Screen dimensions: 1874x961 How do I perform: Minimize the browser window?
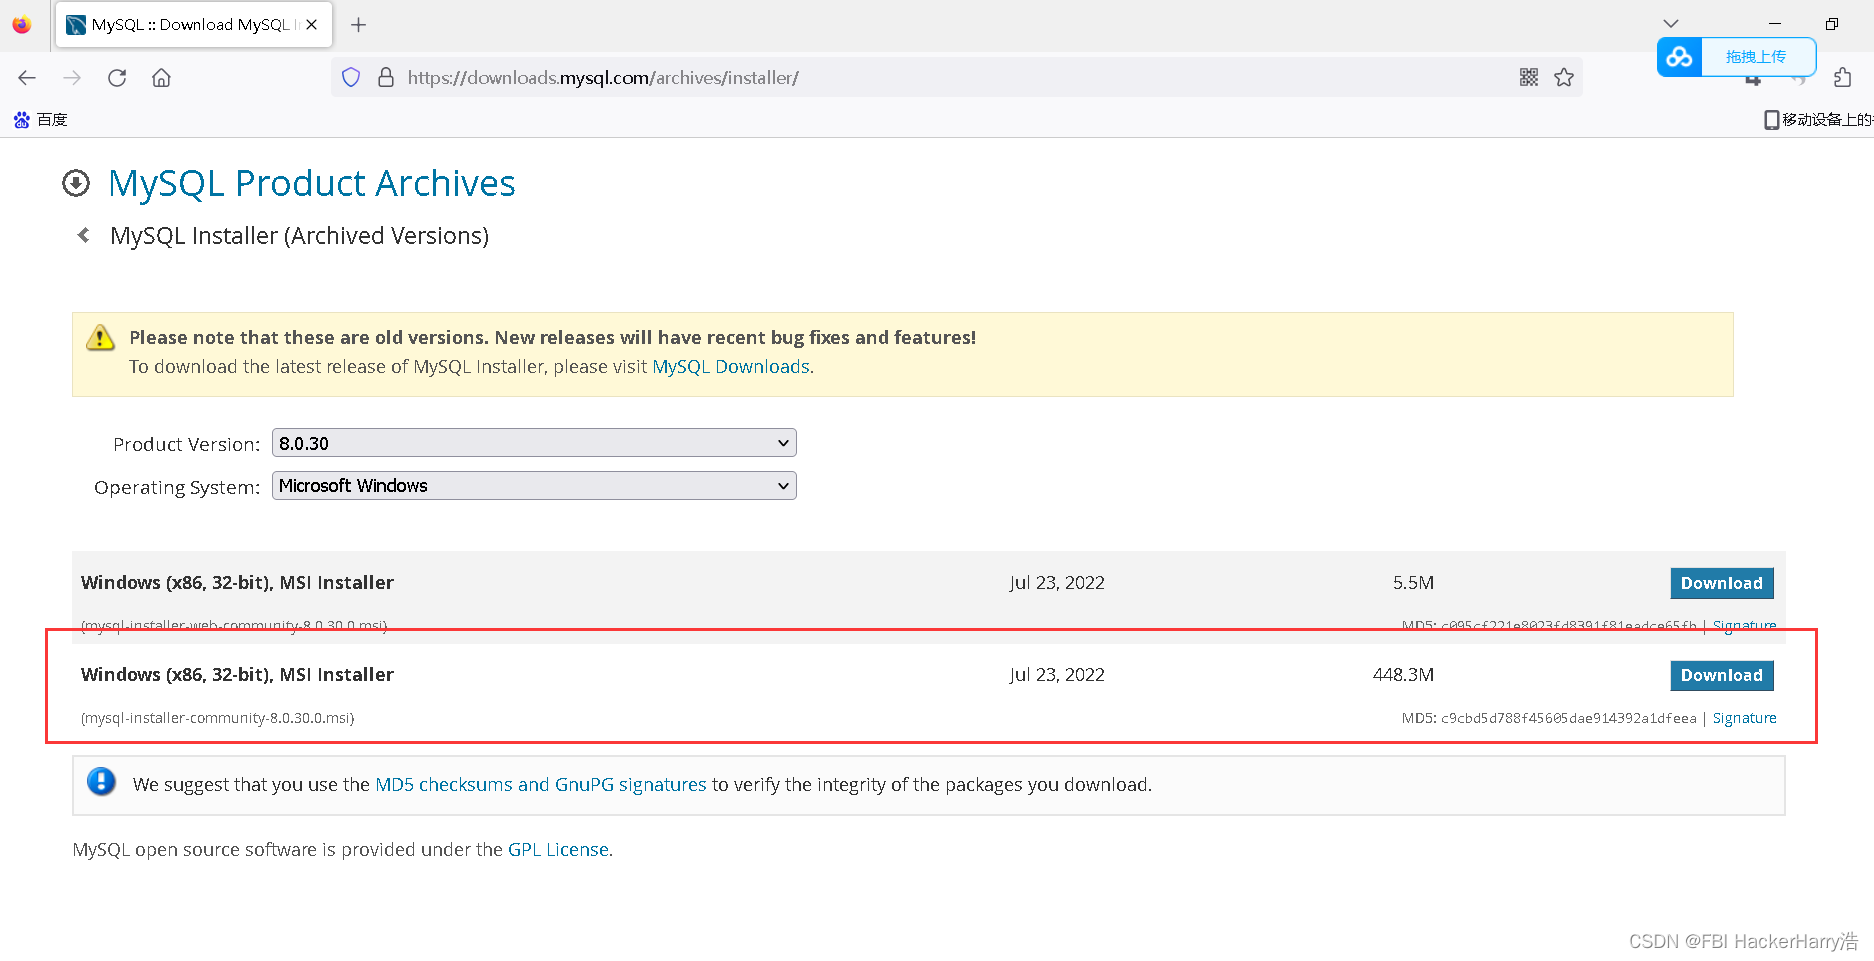[x=1775, y=24]
